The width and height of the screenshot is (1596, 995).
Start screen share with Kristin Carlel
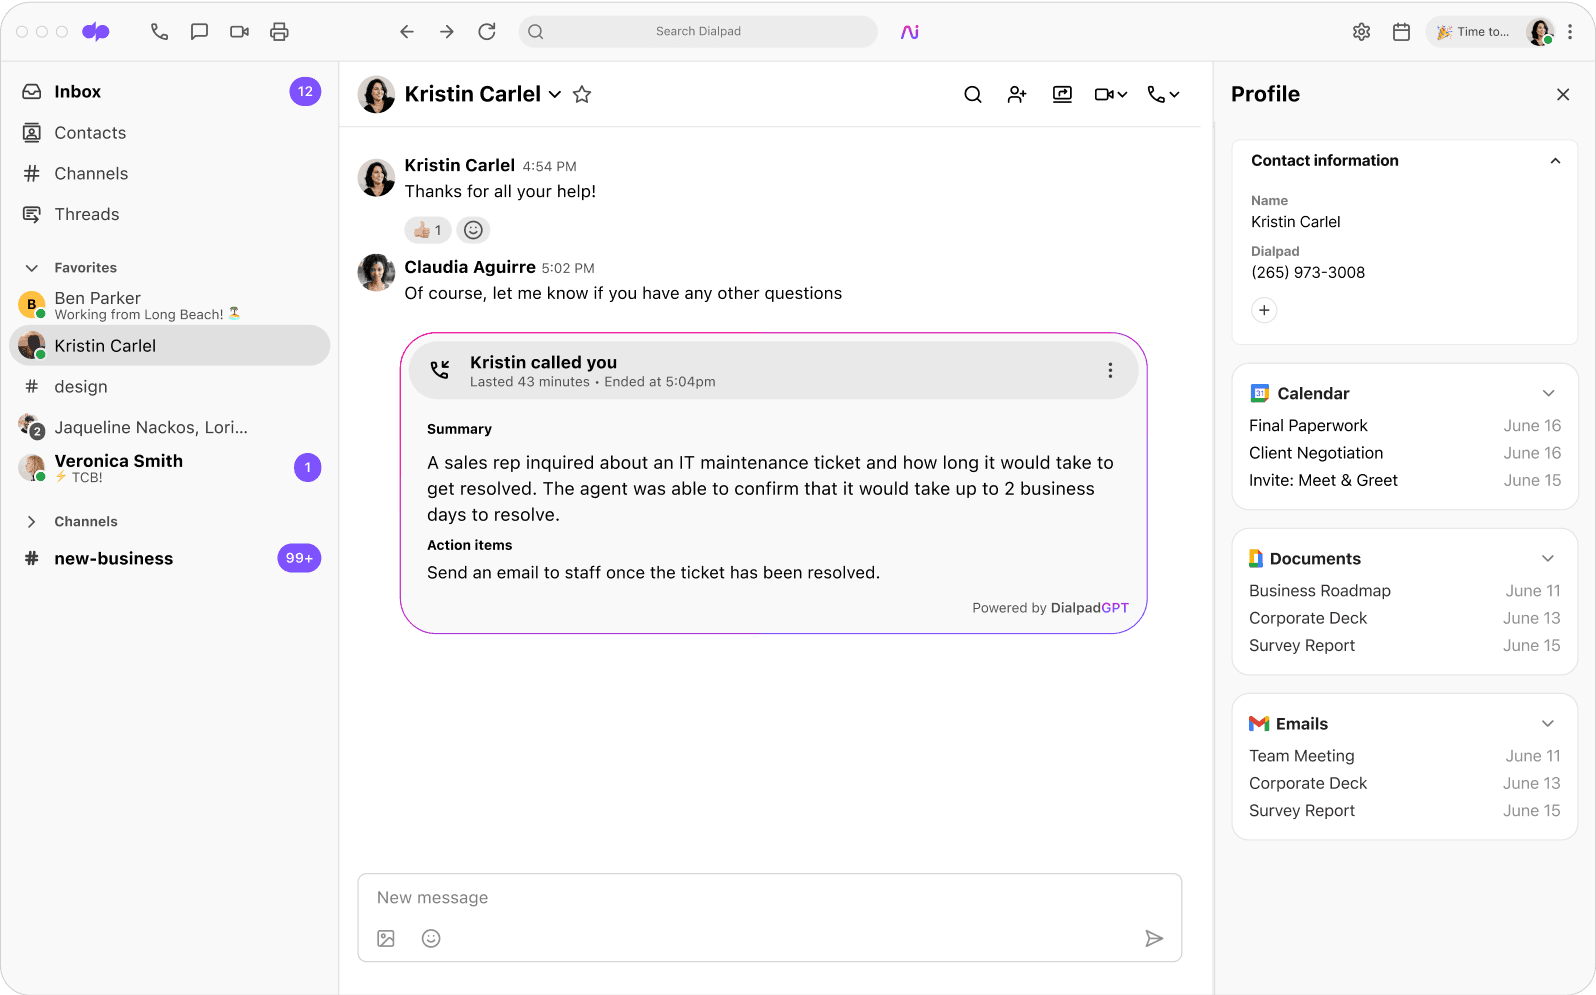[1062, 94]
